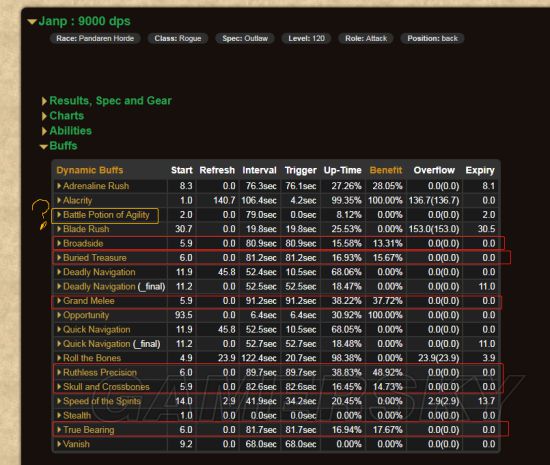
Task: Expand True Bearing row arrow
Action: 59,429
